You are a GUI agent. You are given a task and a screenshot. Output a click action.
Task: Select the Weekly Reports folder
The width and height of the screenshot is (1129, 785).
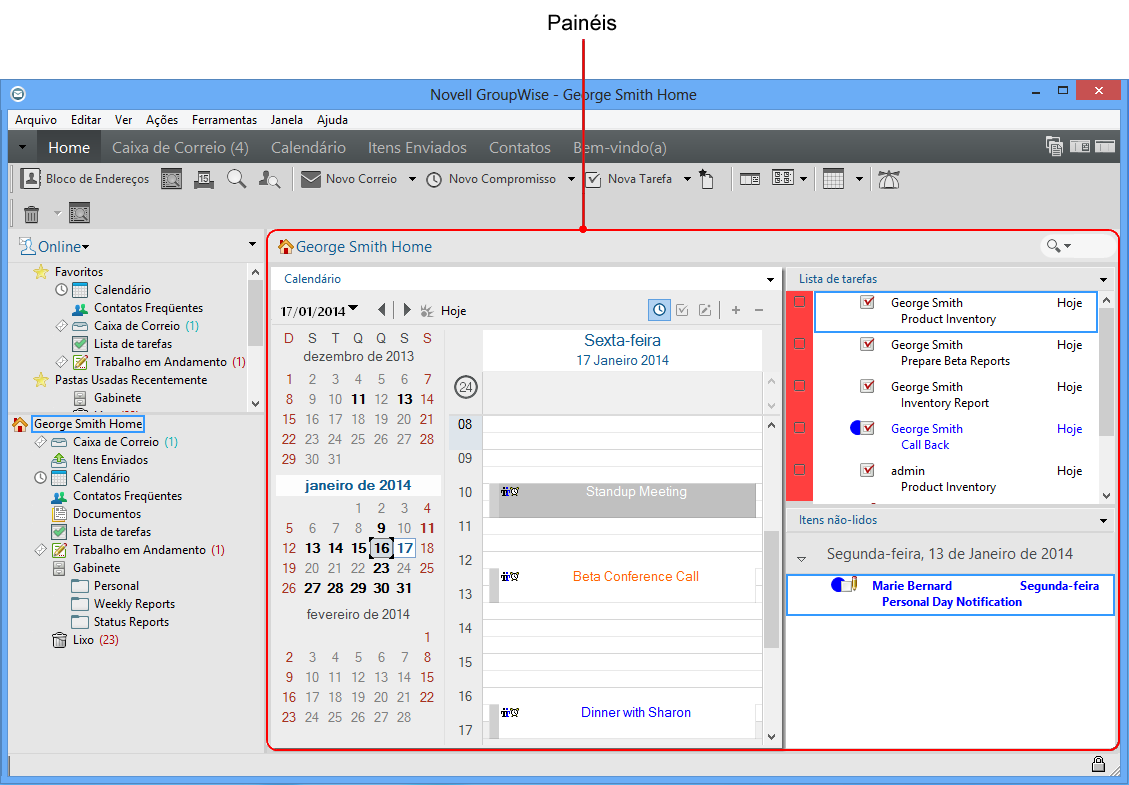134,604
